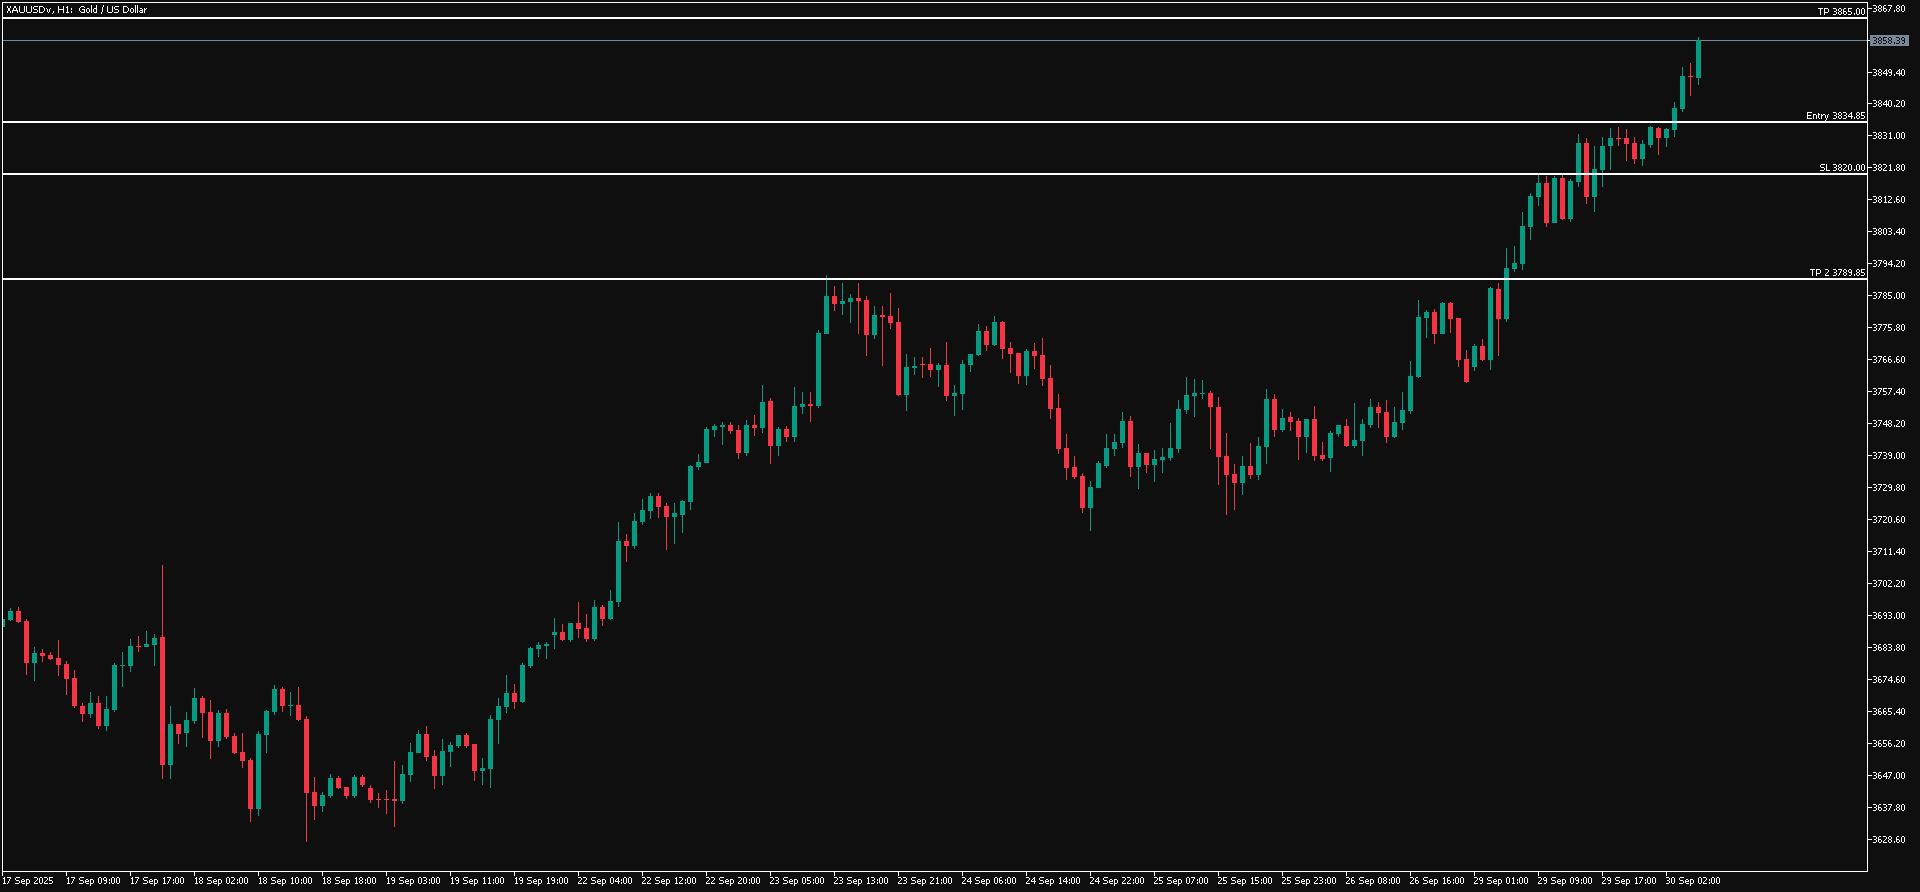
Task: Click the 30 Sep 02:00 time label
Action: 1692,881
